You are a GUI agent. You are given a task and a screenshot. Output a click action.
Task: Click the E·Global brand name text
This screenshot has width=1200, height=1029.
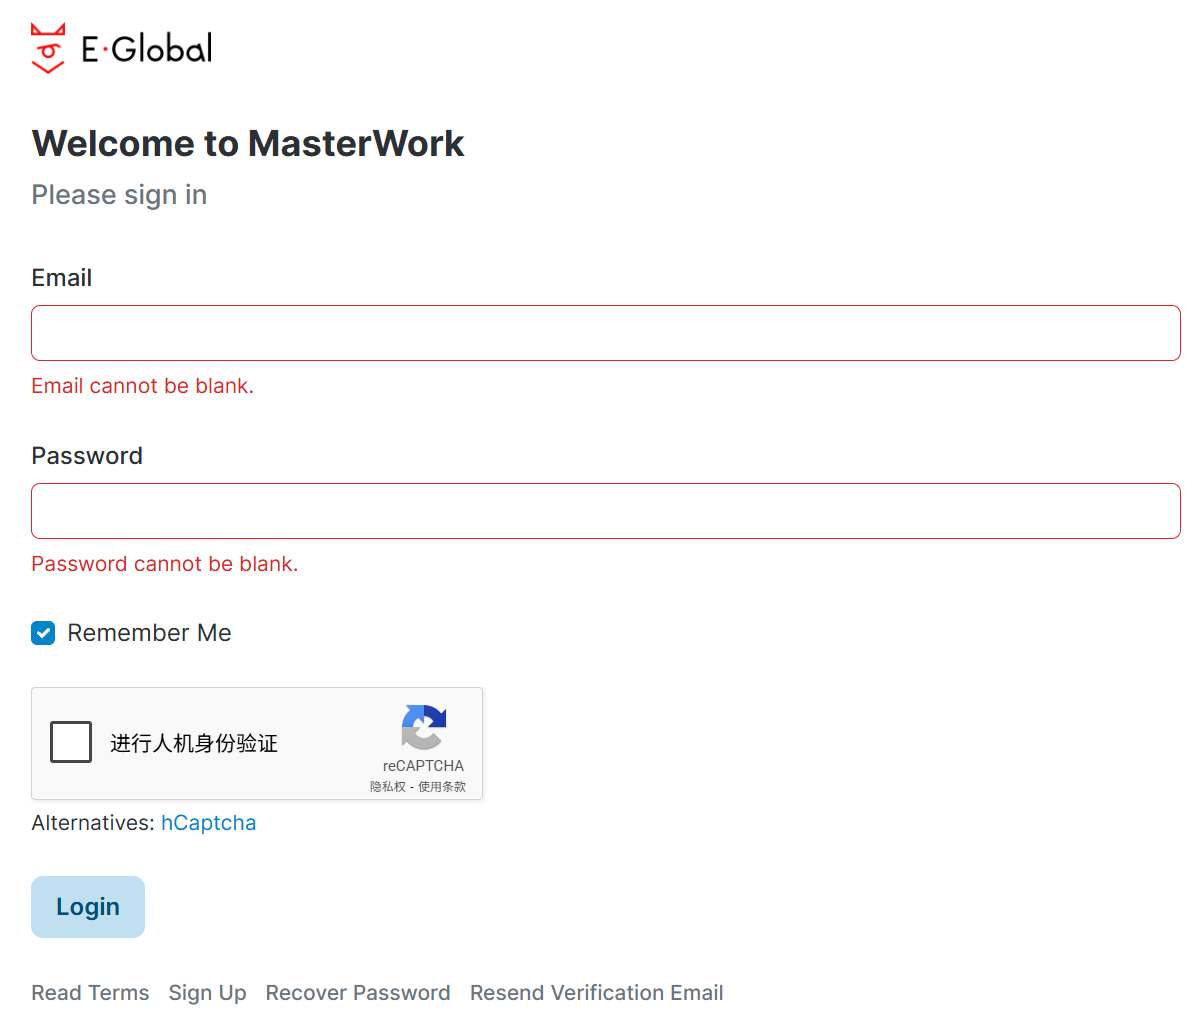pos(147,48)
